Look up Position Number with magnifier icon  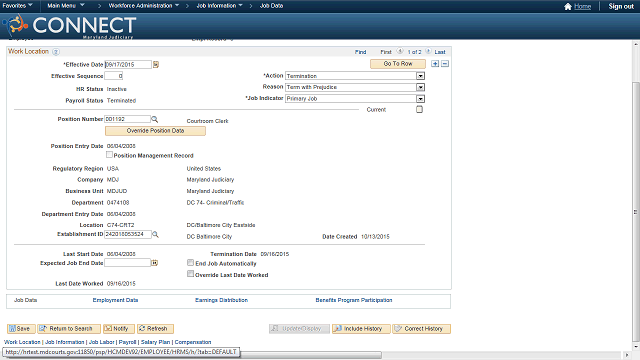click(x=155, y=119)
